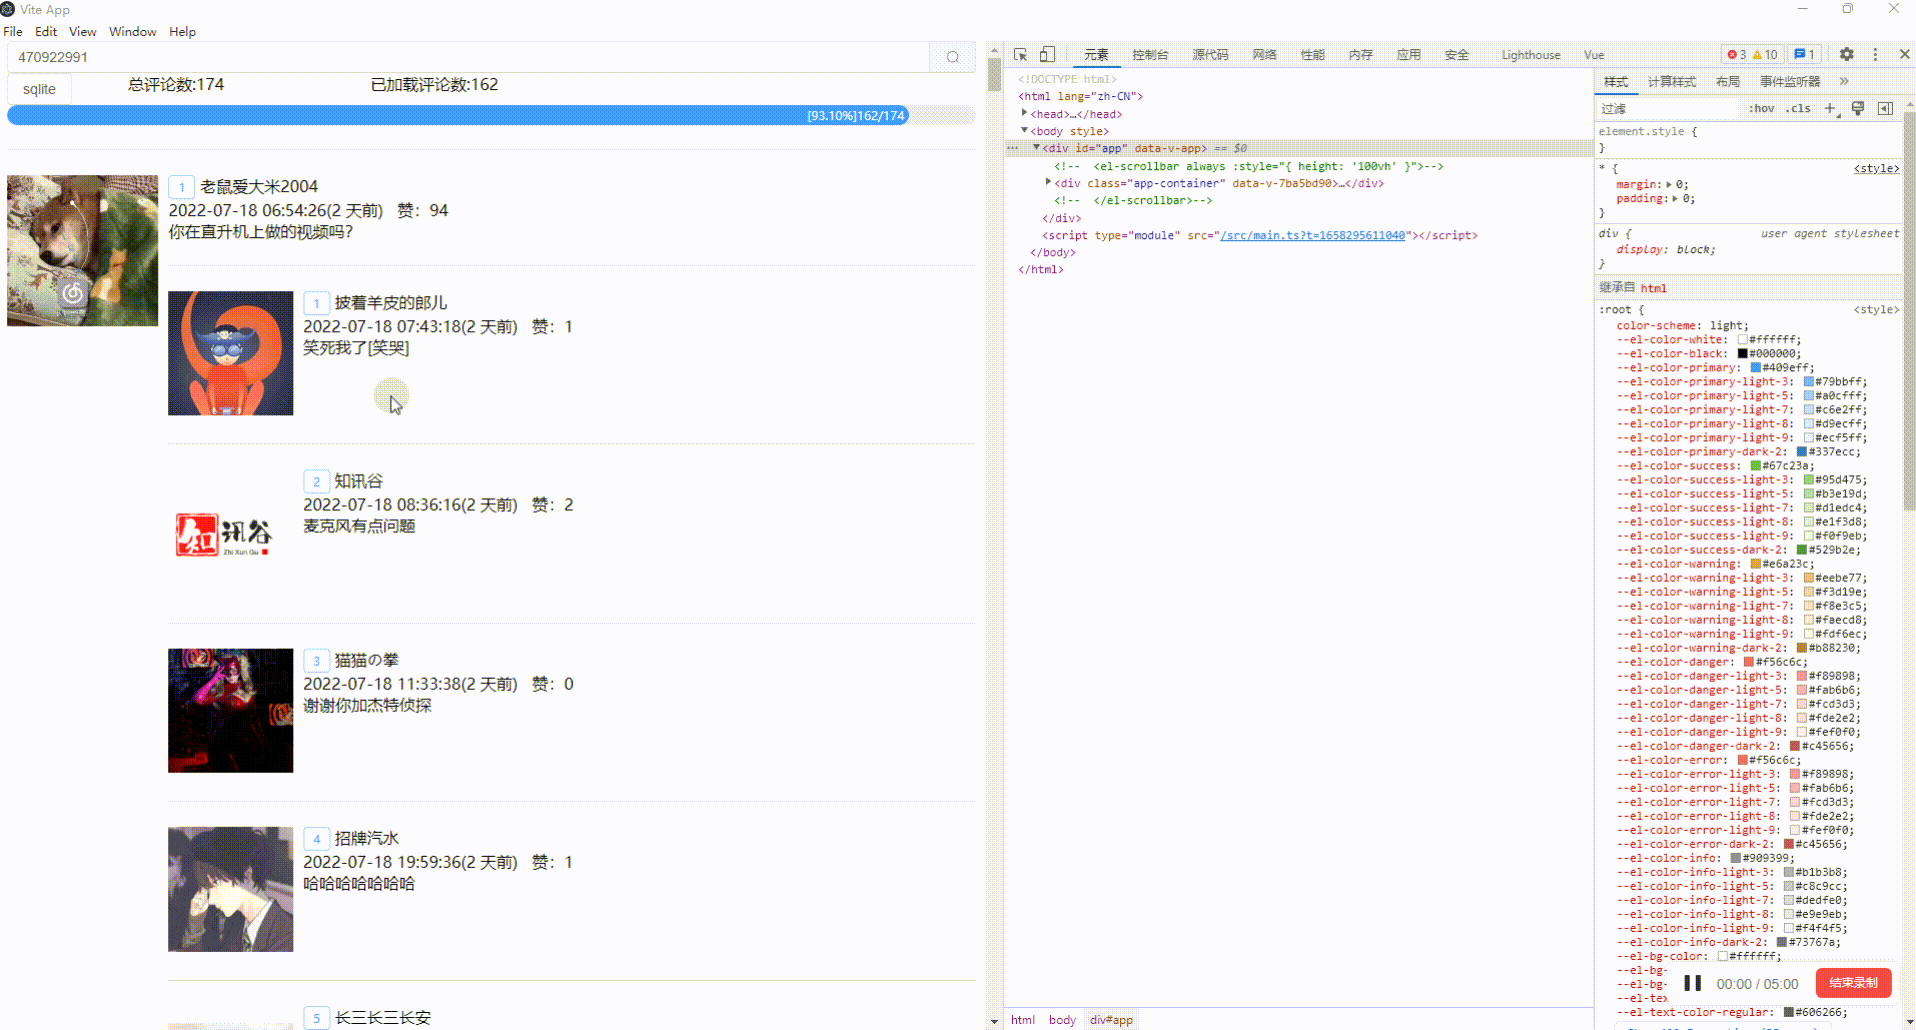Click the 知讯谷 logo avatar
The image size is (1916, 1030).
tap(230, 532)
